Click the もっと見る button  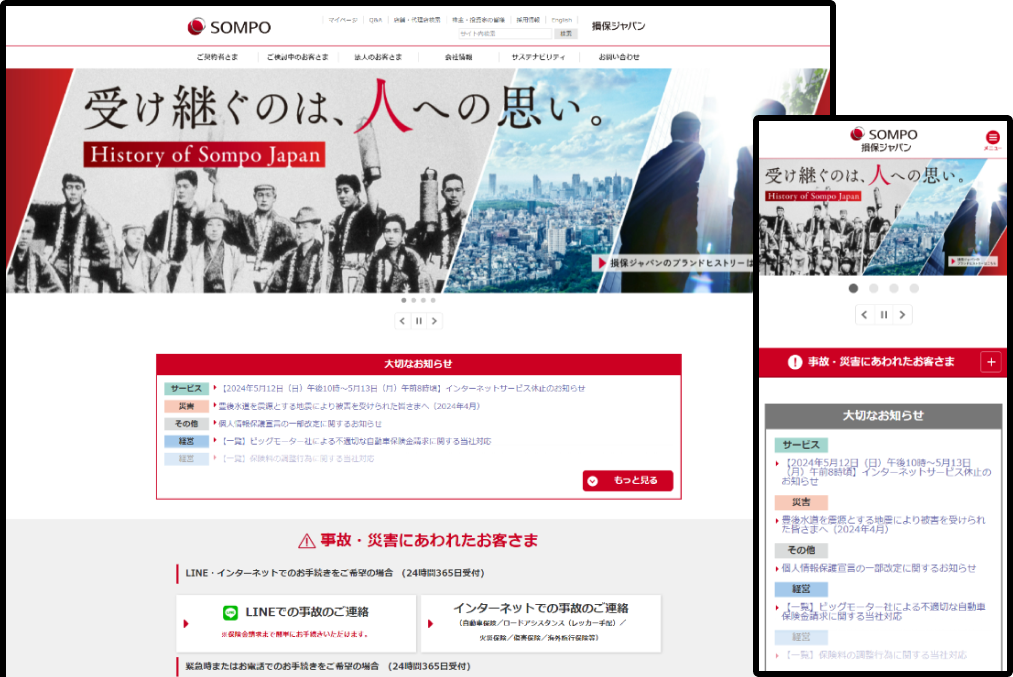(x=628, y=481)
